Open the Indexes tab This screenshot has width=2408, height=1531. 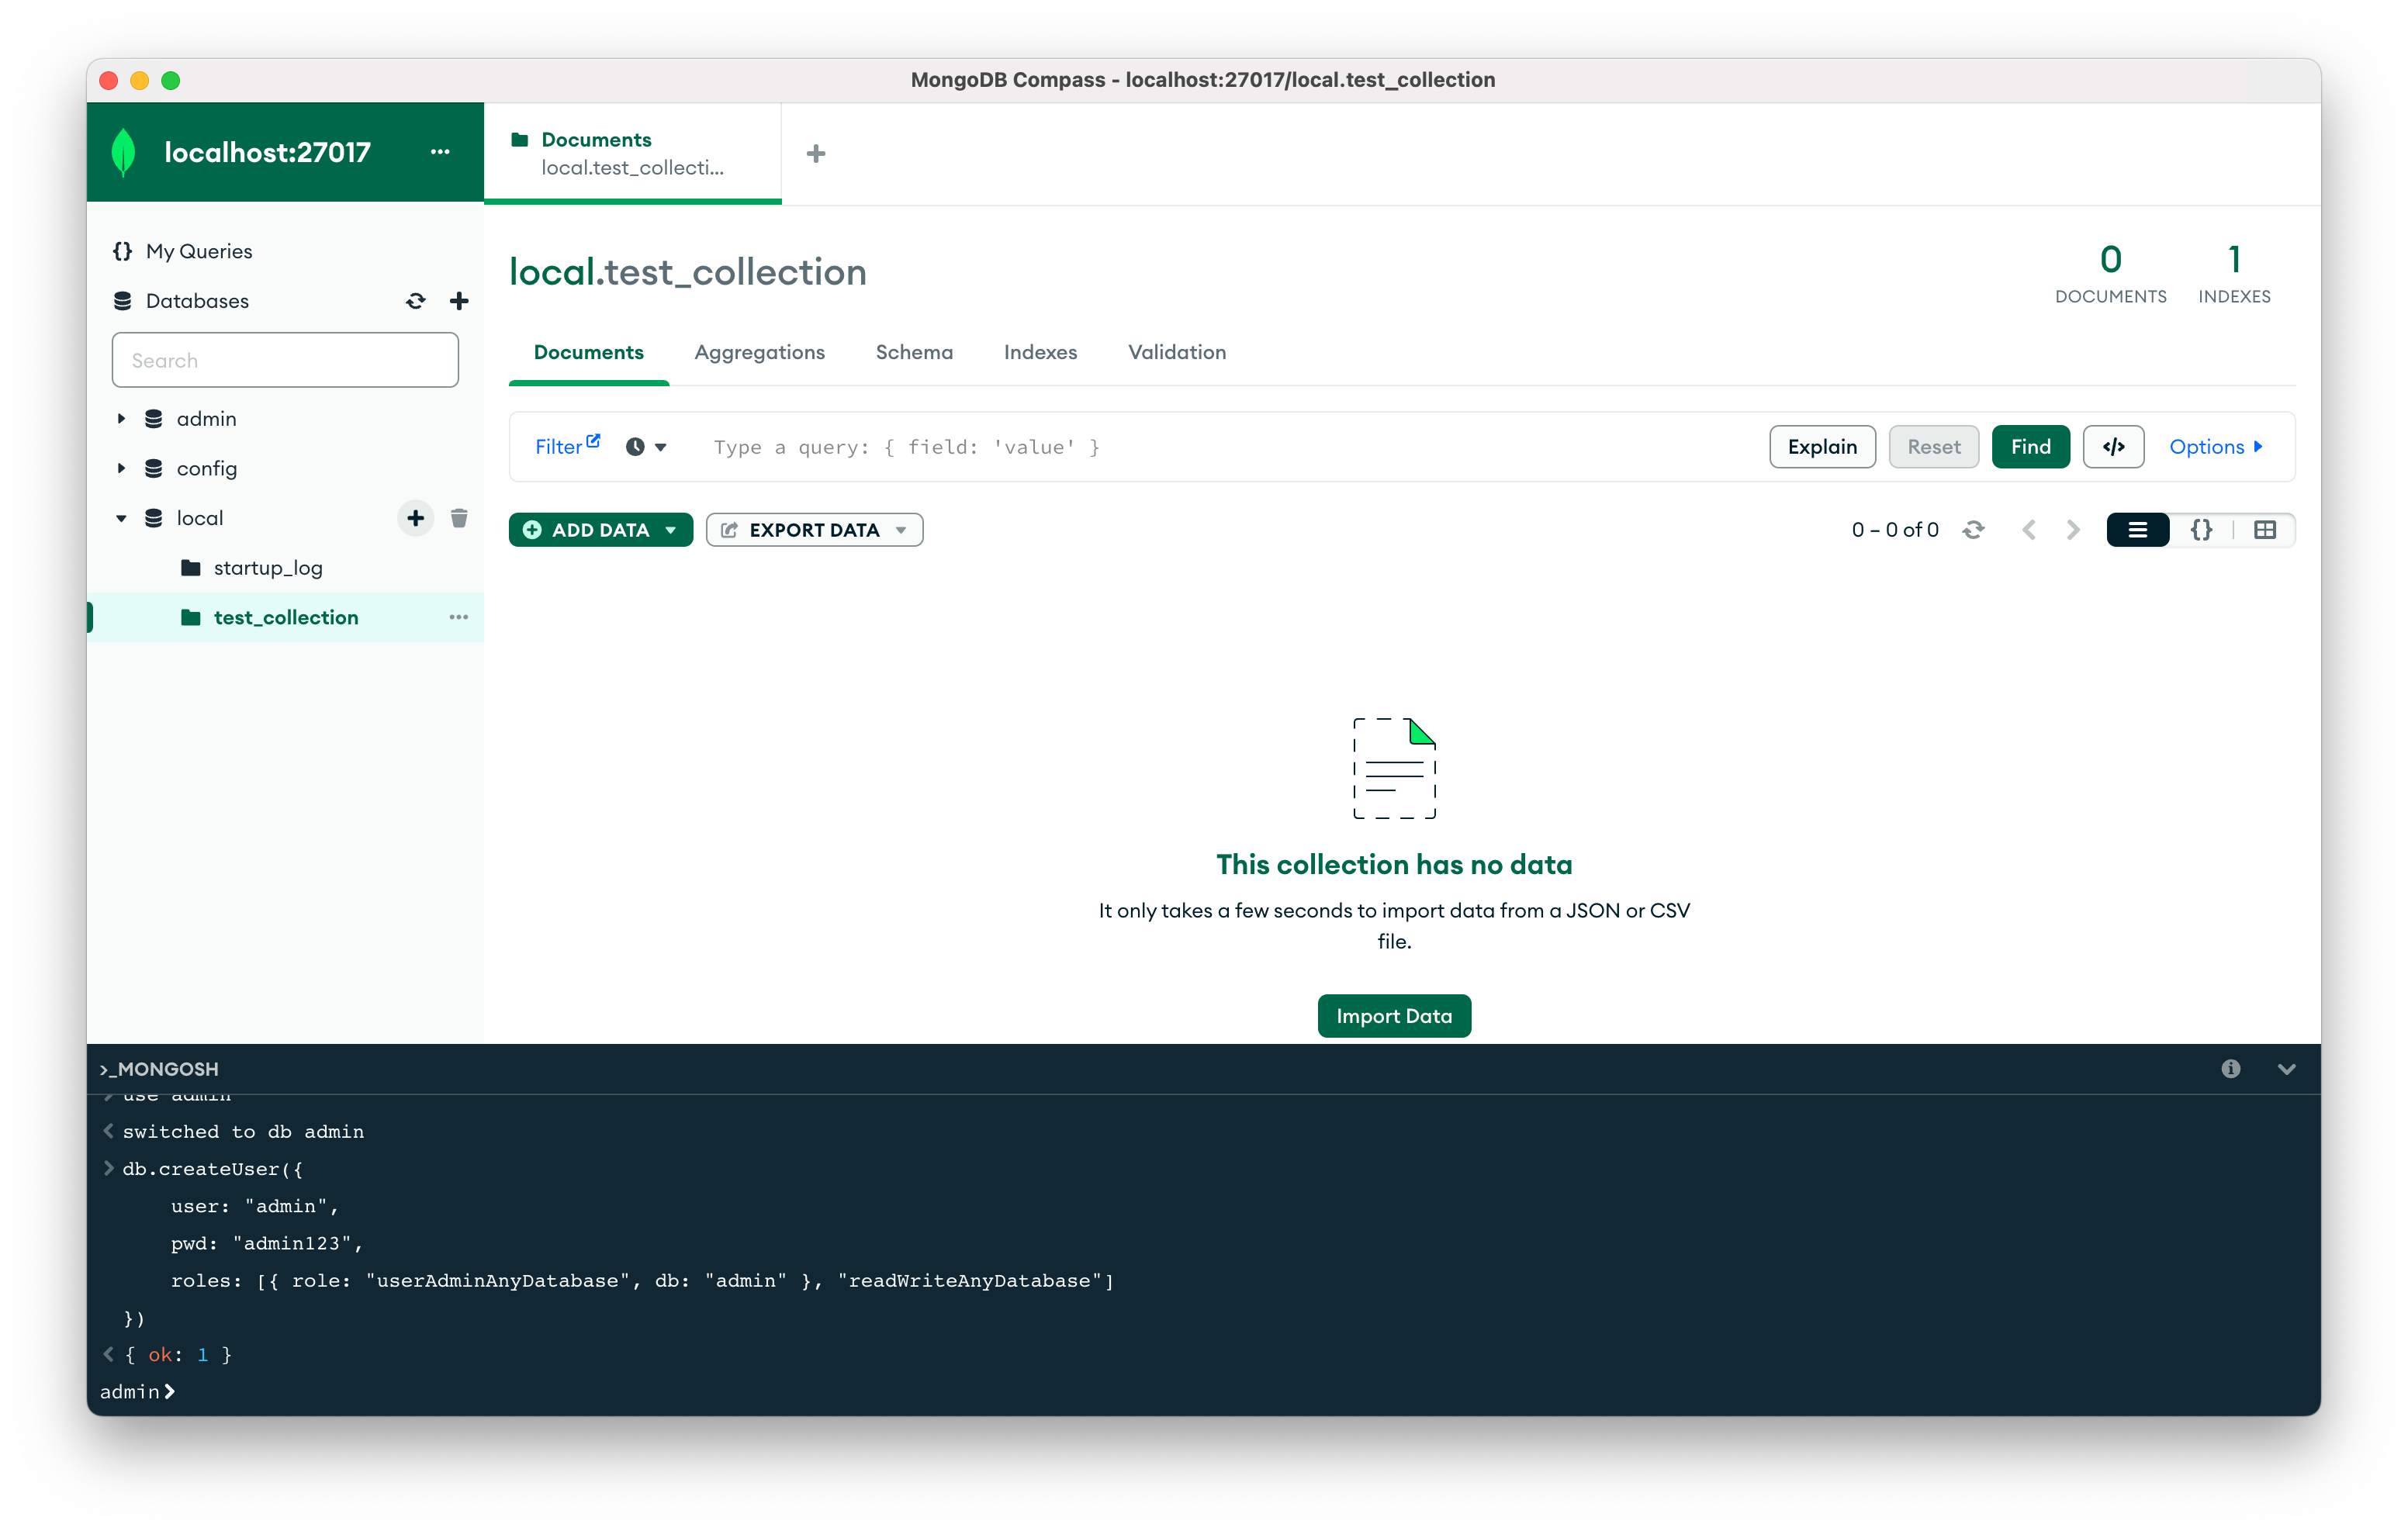1040,352
